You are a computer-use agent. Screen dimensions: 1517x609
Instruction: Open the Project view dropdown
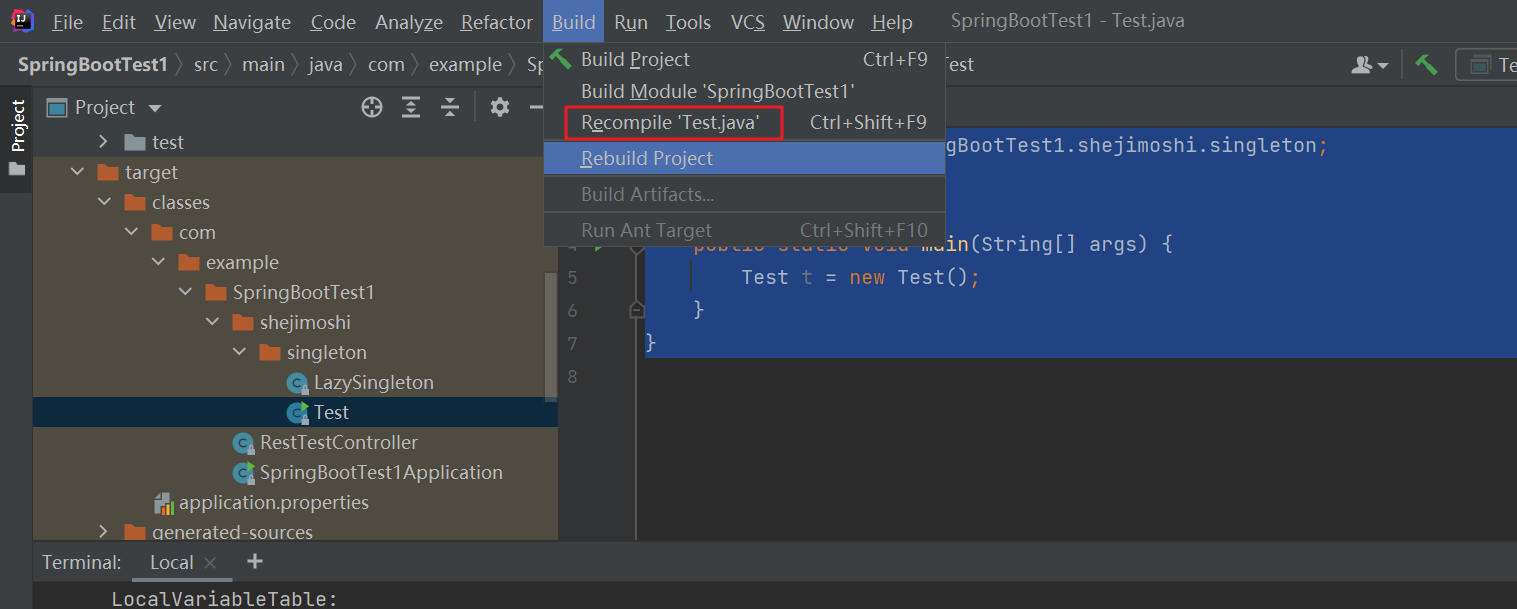pyautogui.click(x=154, y=108)
